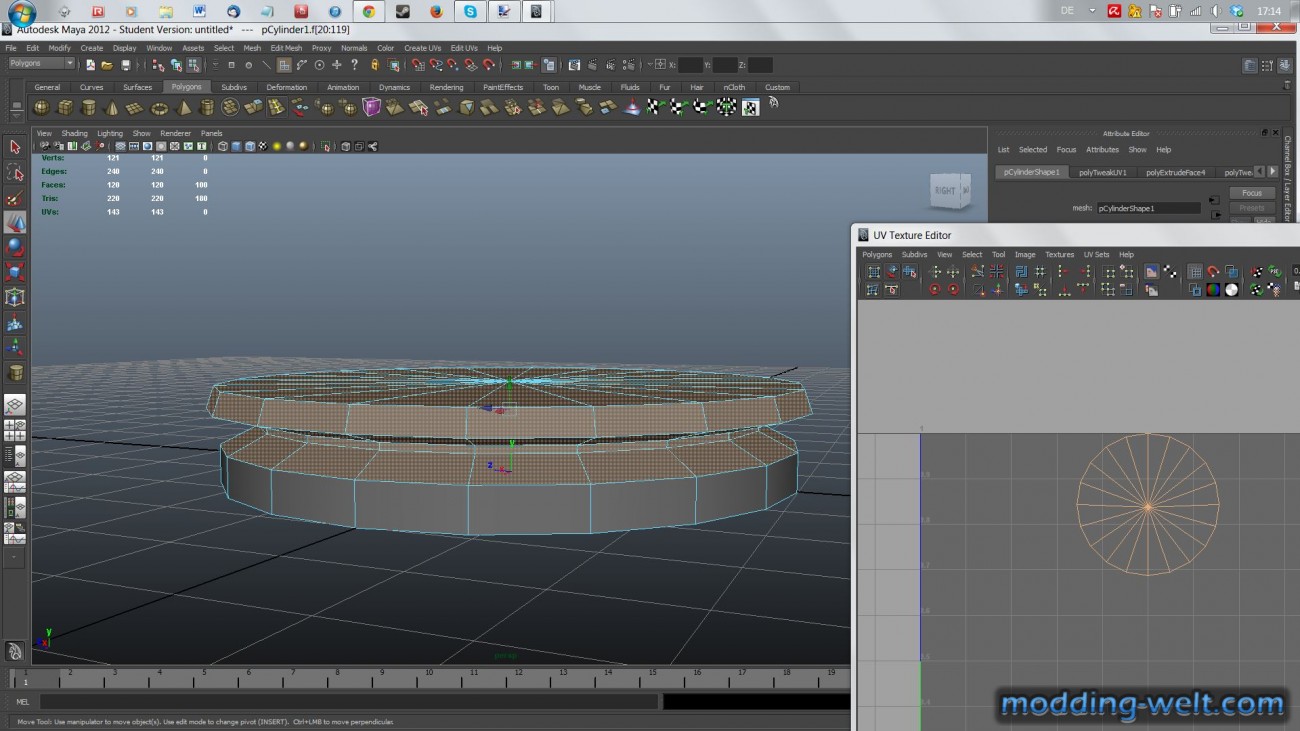Toggle checkered textured display in viewport toolbar
1300x731 pixels.
coord(263,146)
